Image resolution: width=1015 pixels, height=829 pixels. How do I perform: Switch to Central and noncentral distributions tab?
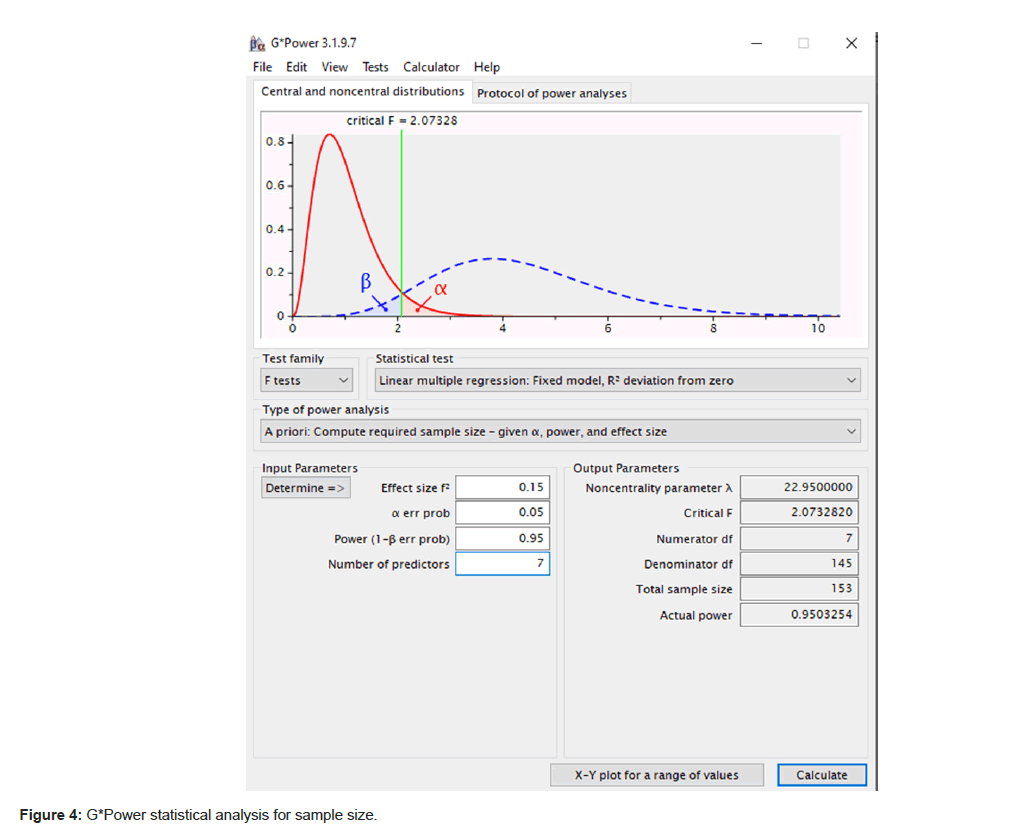(x=362, y=92)
